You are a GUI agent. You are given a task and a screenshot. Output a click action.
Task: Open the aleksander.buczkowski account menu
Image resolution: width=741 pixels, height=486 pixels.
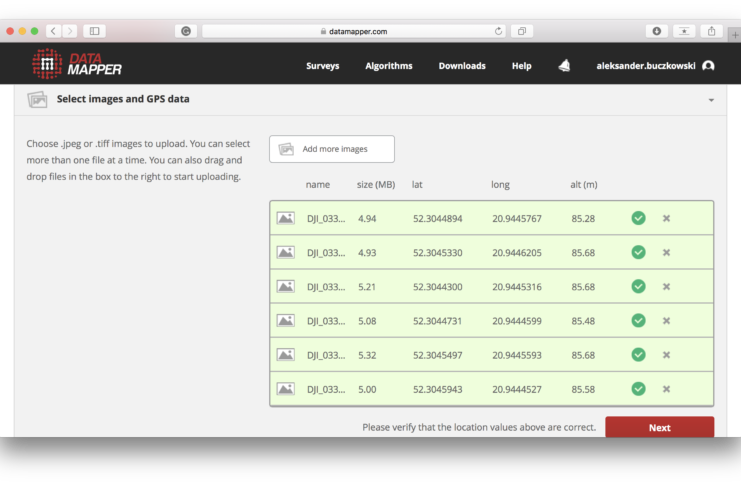point(645,66)
